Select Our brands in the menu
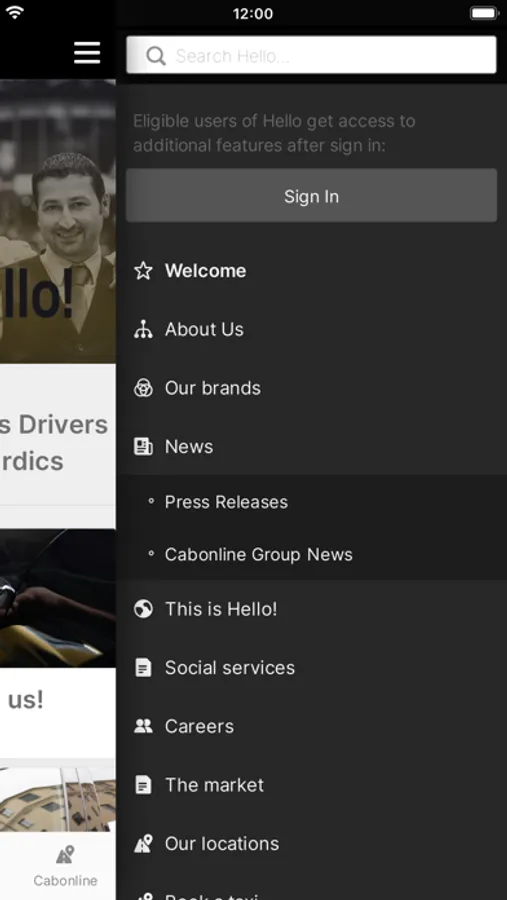The width and height of the screenshot is (507, 900). click(311, 388)
